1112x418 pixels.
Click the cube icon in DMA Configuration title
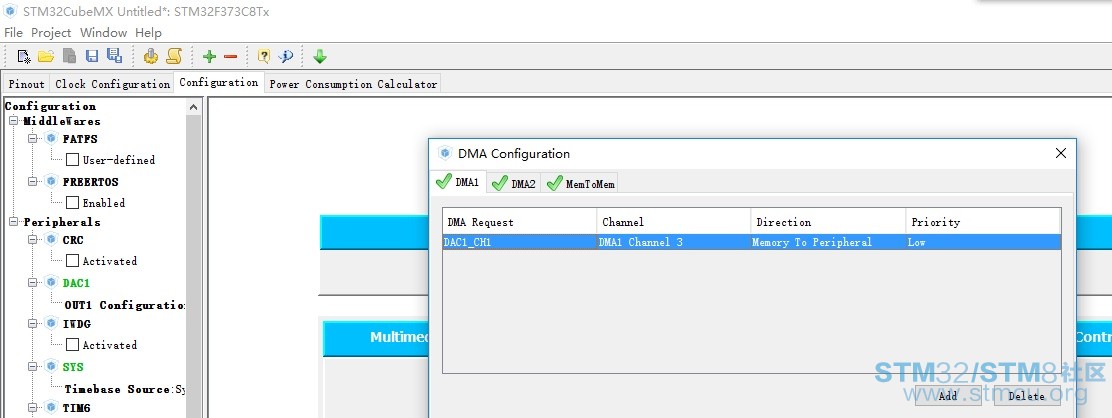tap(445, 153)
